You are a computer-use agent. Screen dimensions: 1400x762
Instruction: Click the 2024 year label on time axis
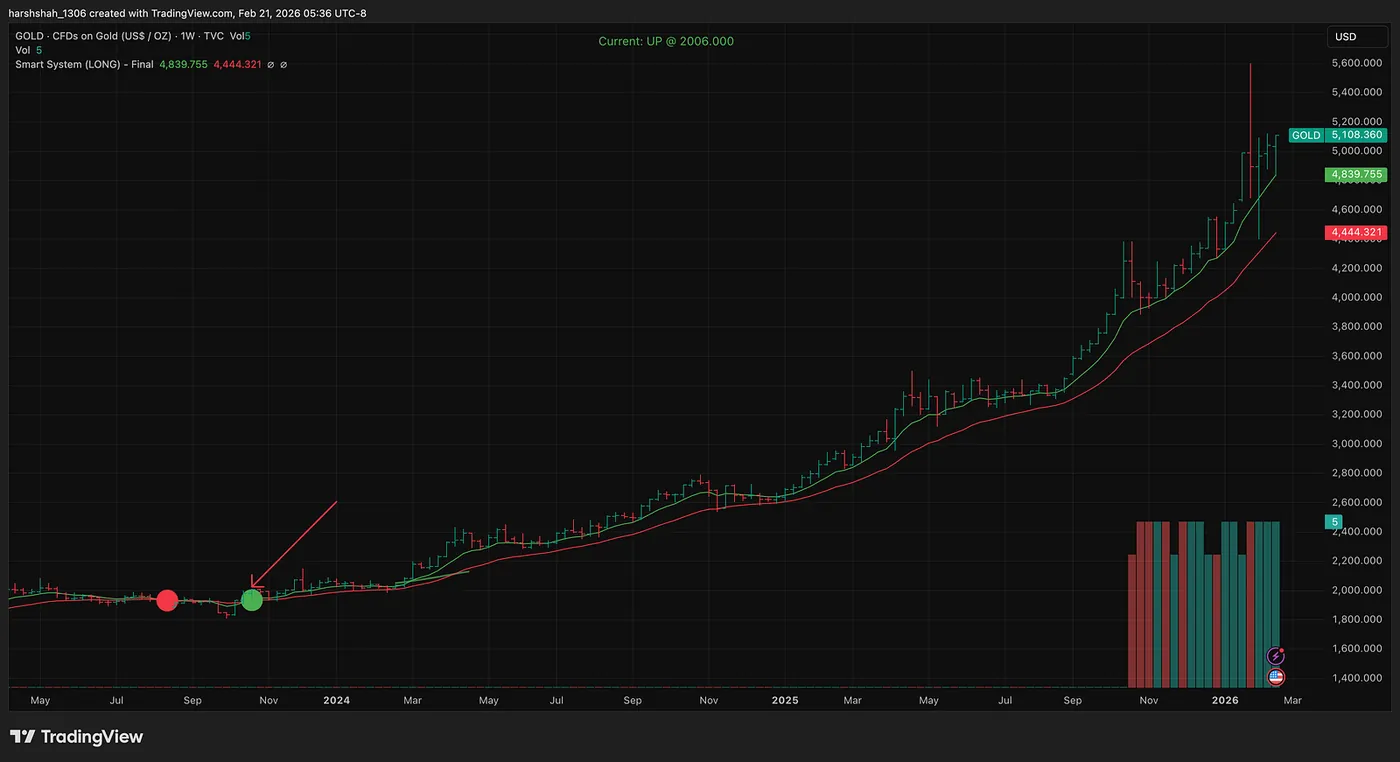point(336,701)
